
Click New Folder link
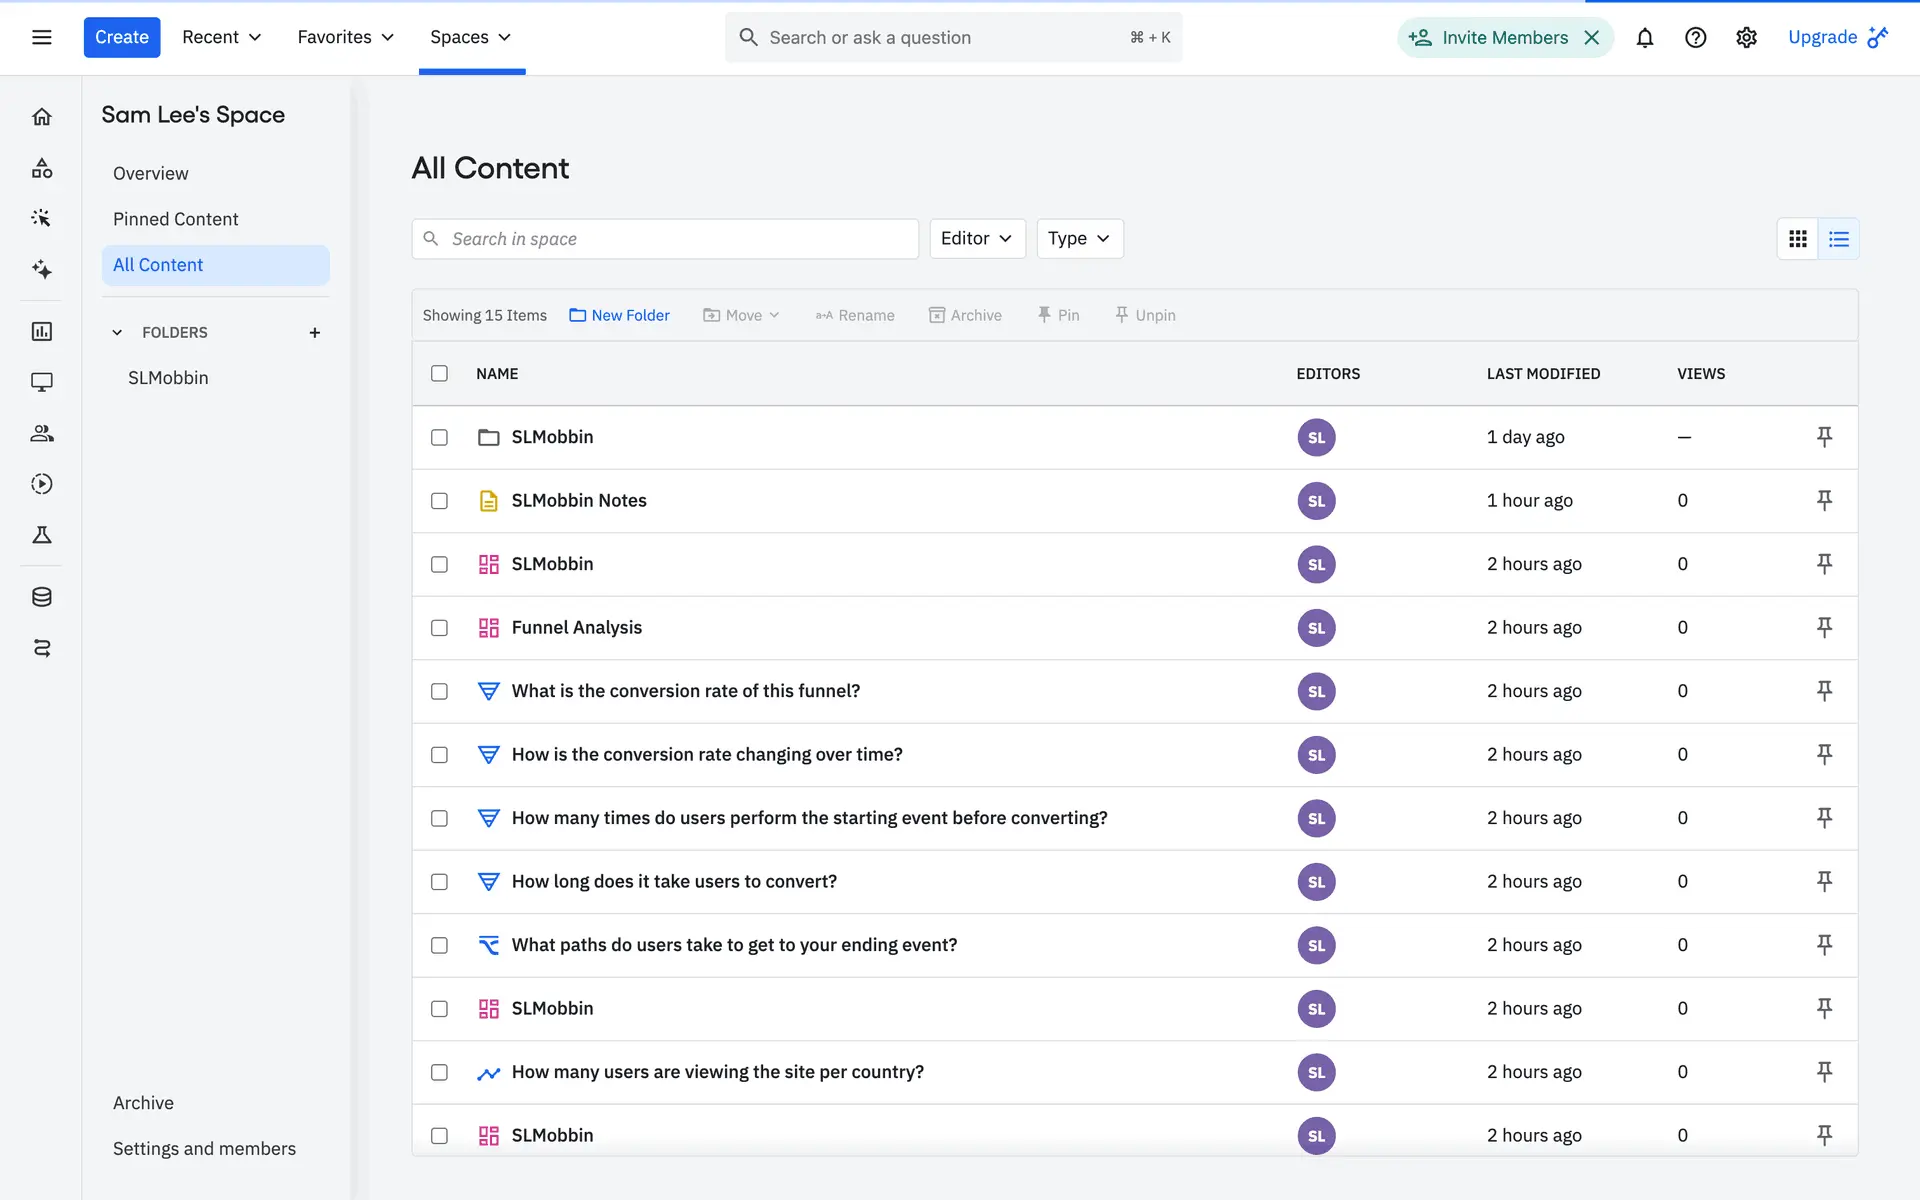pos(619,315)
